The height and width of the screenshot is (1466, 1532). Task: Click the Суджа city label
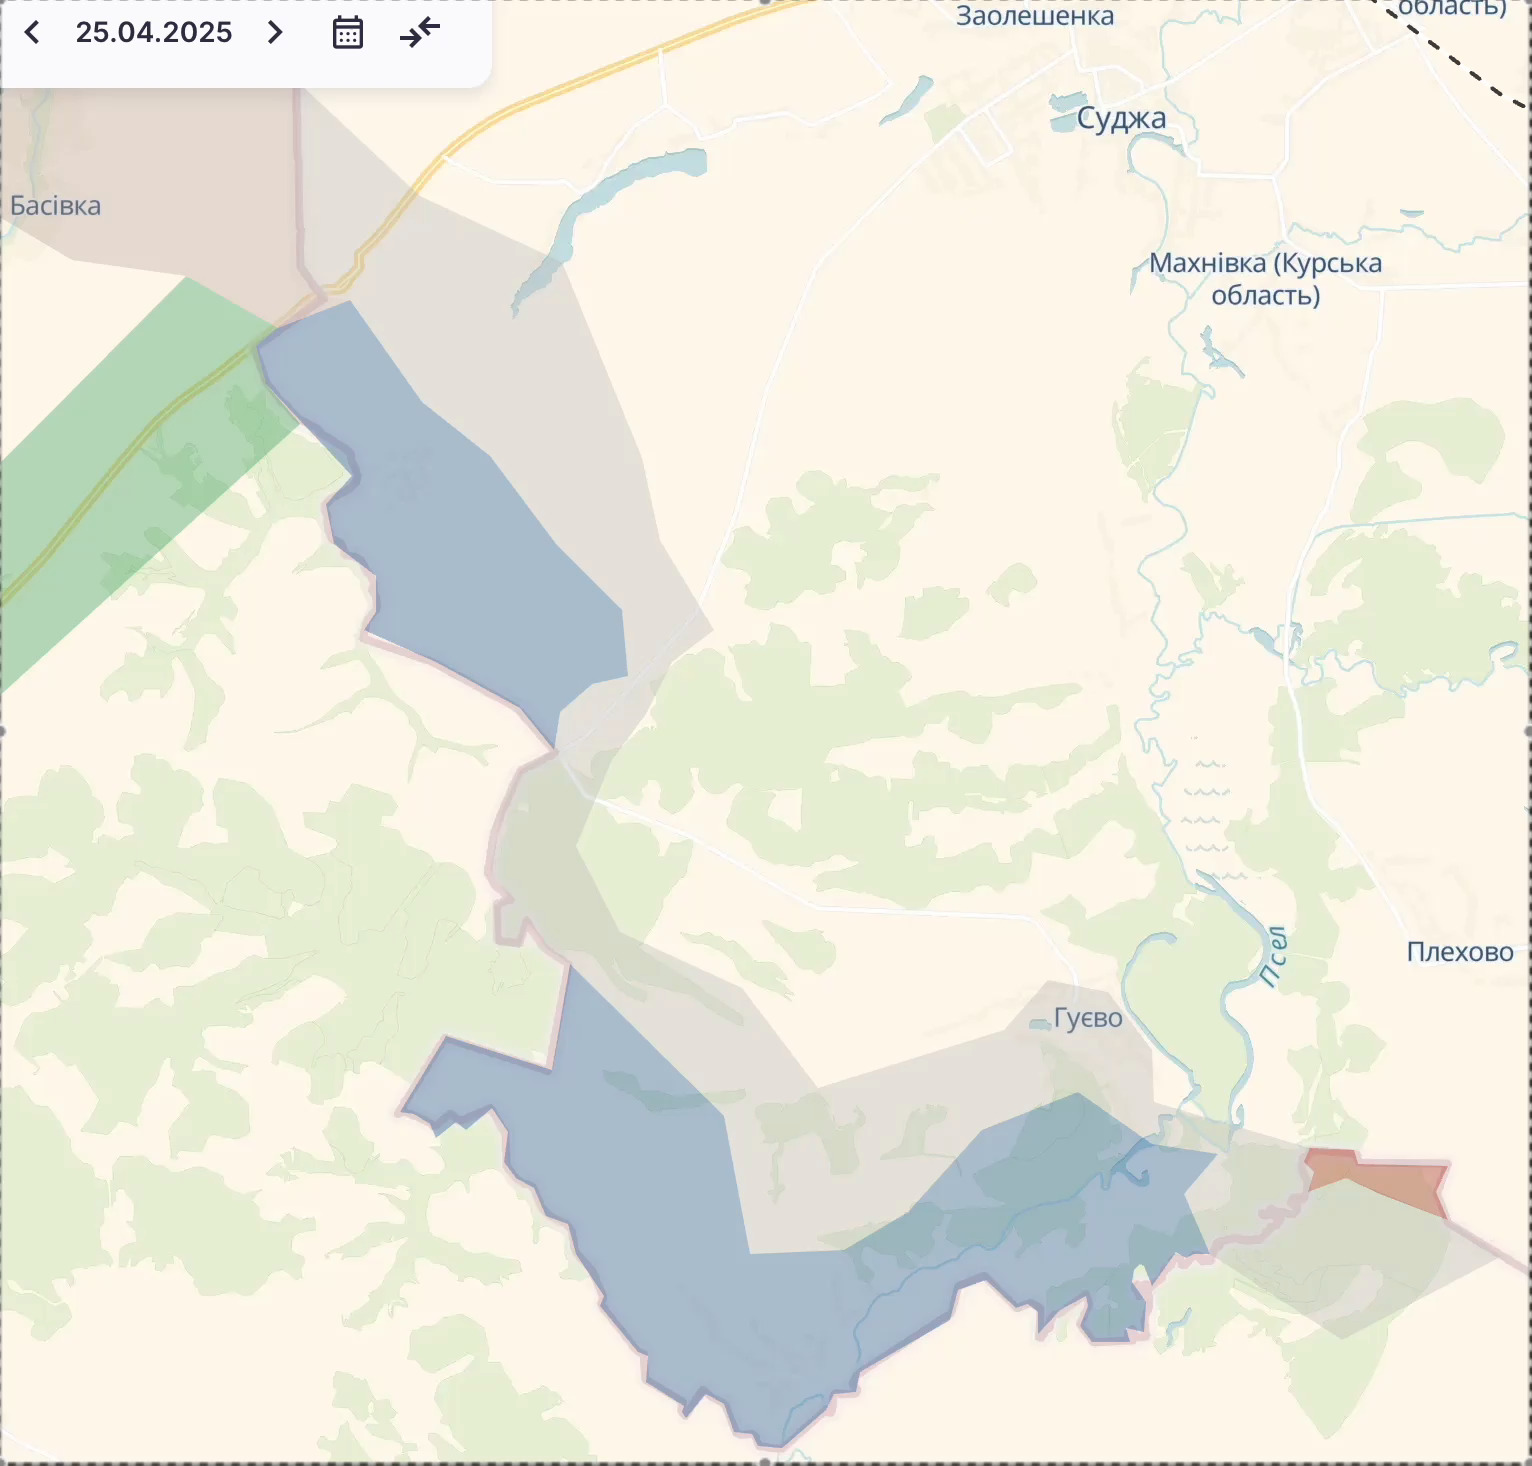1121,119
